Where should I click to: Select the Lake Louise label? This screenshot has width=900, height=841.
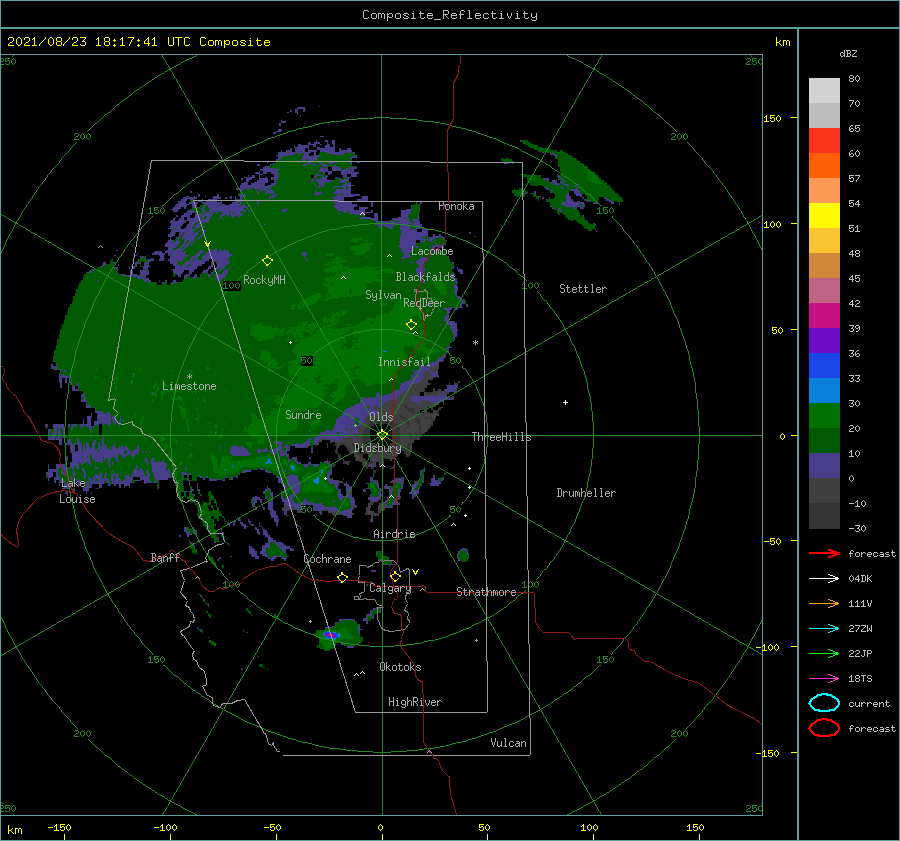[x=77, y=491]
